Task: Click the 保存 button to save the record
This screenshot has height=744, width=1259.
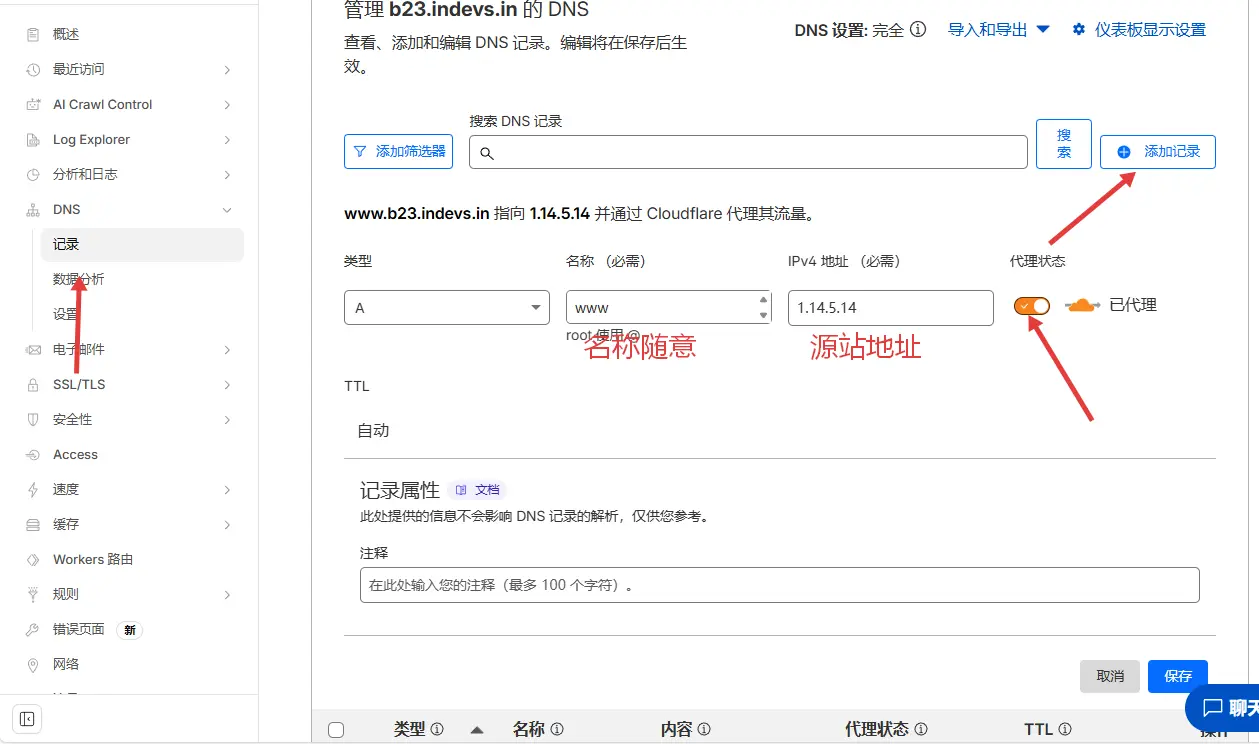Action: (1177, 676)
